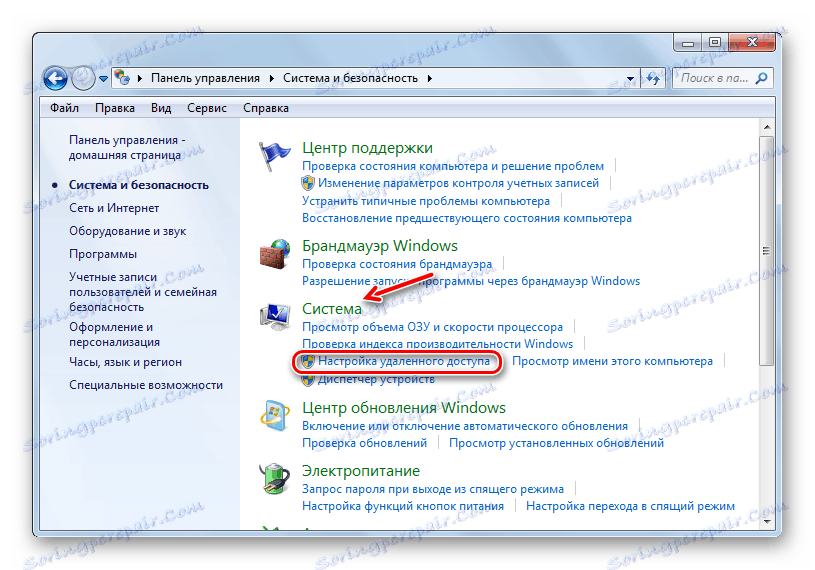
Task: Open Диспетчер устройств link
Action: (376, 379)
